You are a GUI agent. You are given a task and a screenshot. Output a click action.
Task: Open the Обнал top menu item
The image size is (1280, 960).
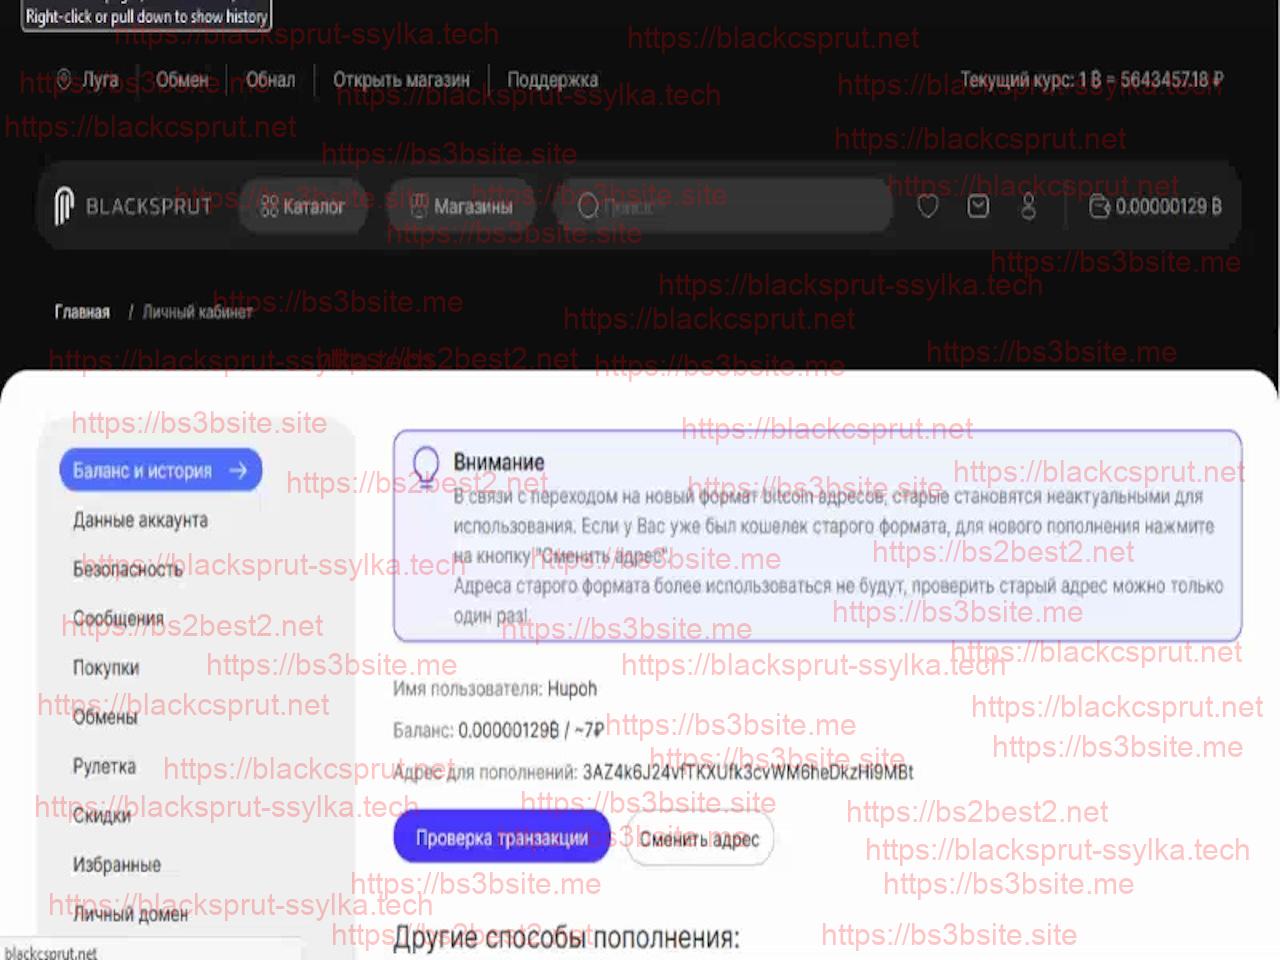[270, 79]
